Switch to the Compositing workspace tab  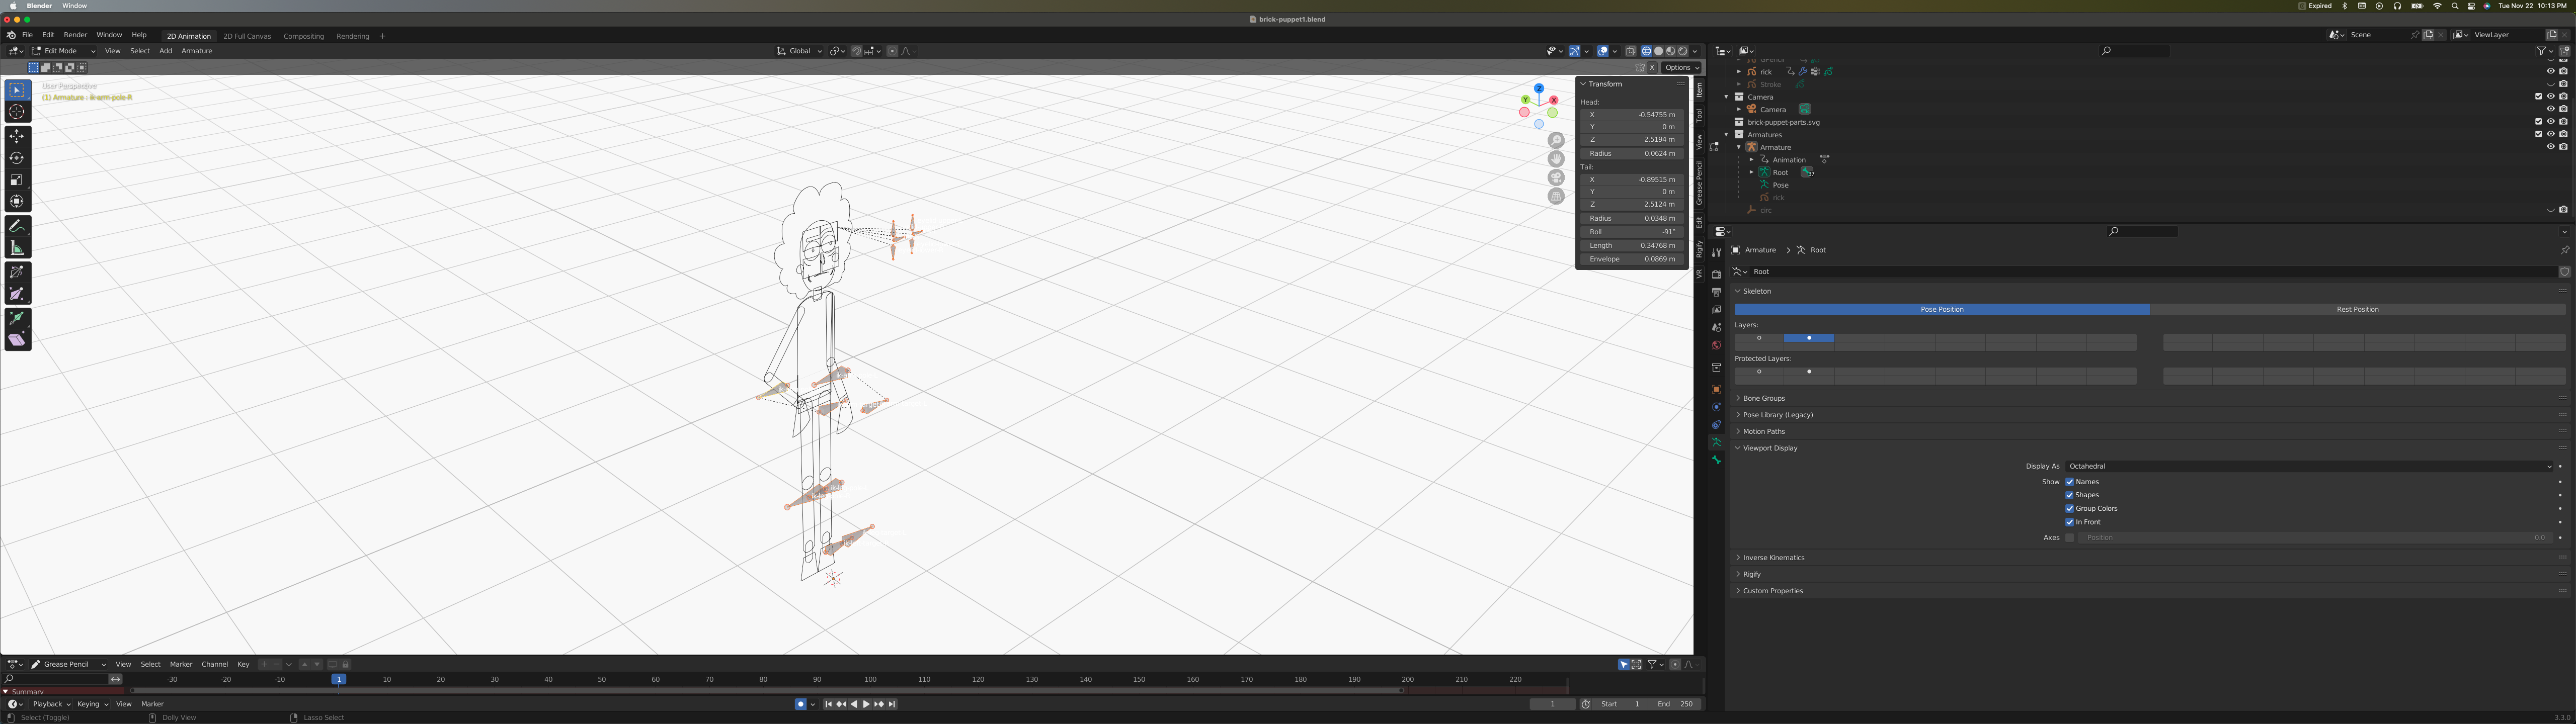click(303, 36)
